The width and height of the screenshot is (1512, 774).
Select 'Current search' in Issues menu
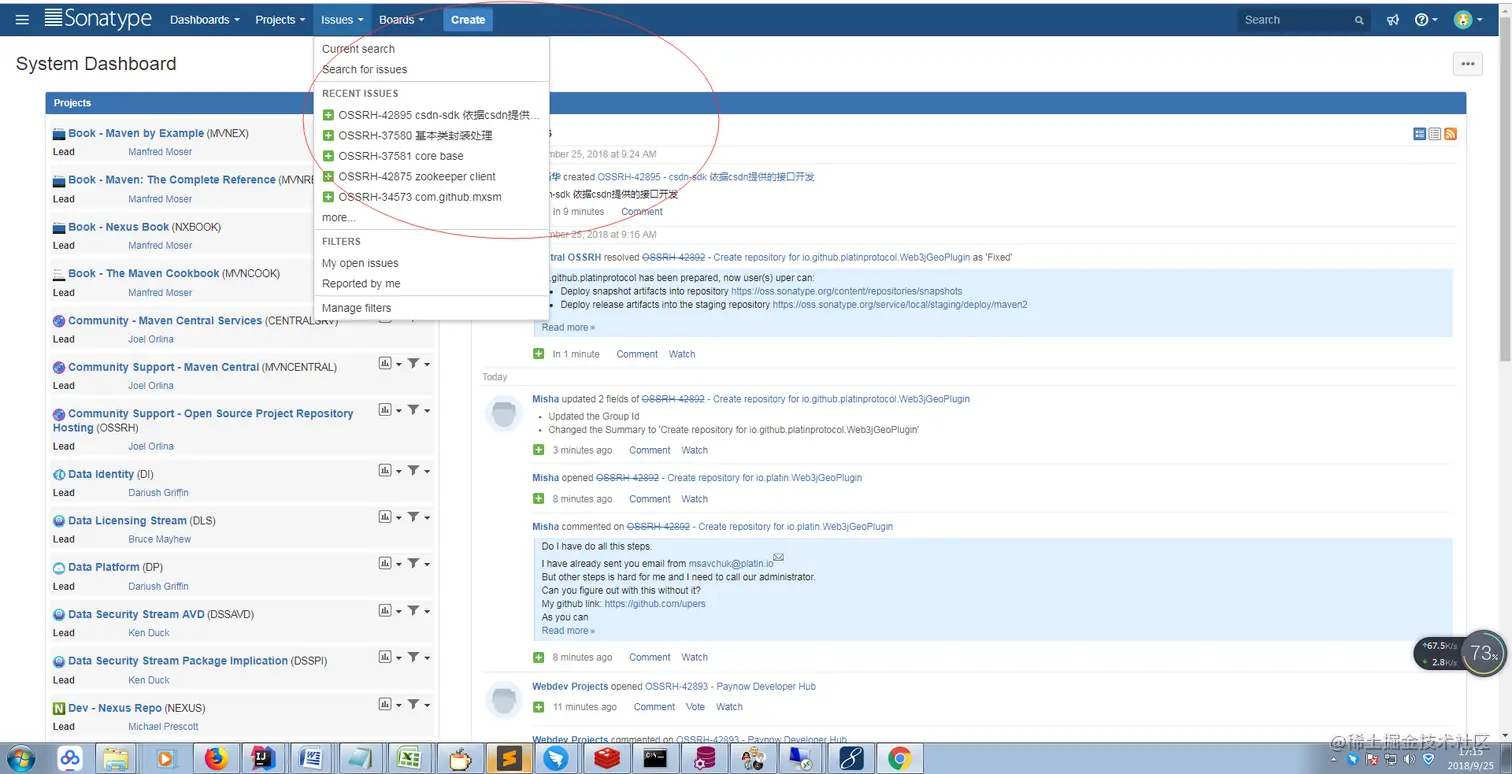431,49
